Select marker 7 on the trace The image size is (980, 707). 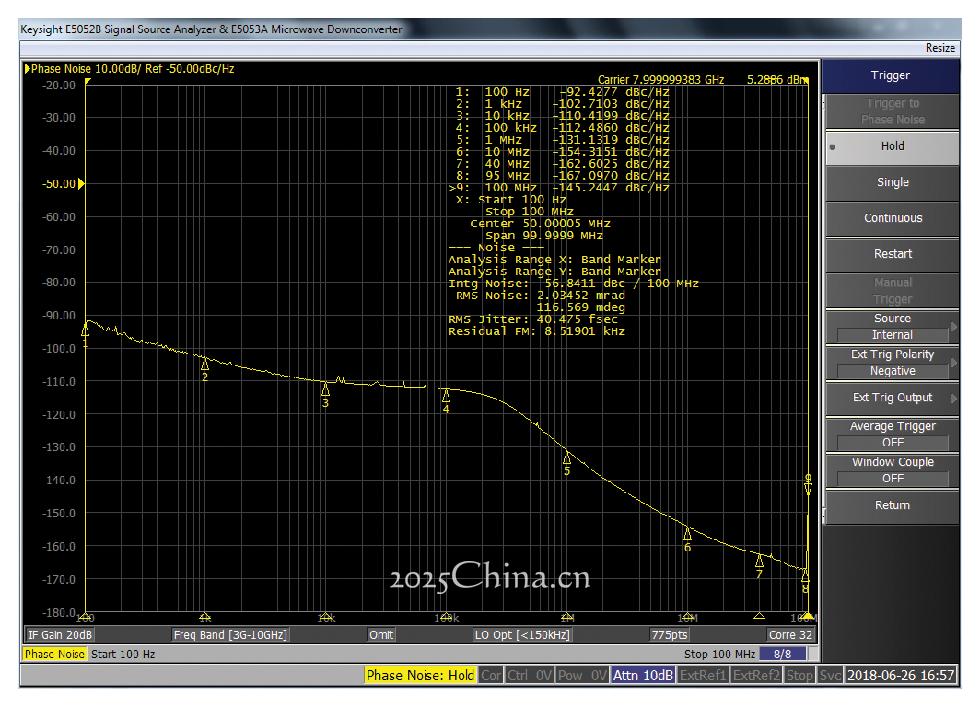[x=759, y=560]
